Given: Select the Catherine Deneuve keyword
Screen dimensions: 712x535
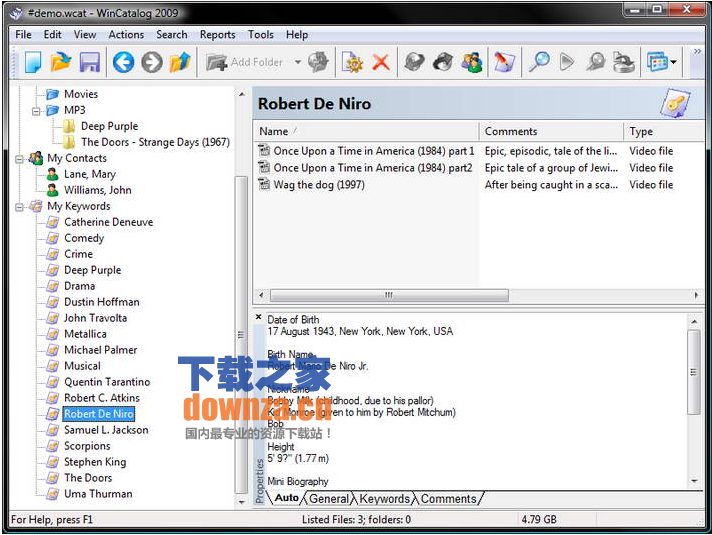Looking at the screenshot, I should [x=109, y=222].
